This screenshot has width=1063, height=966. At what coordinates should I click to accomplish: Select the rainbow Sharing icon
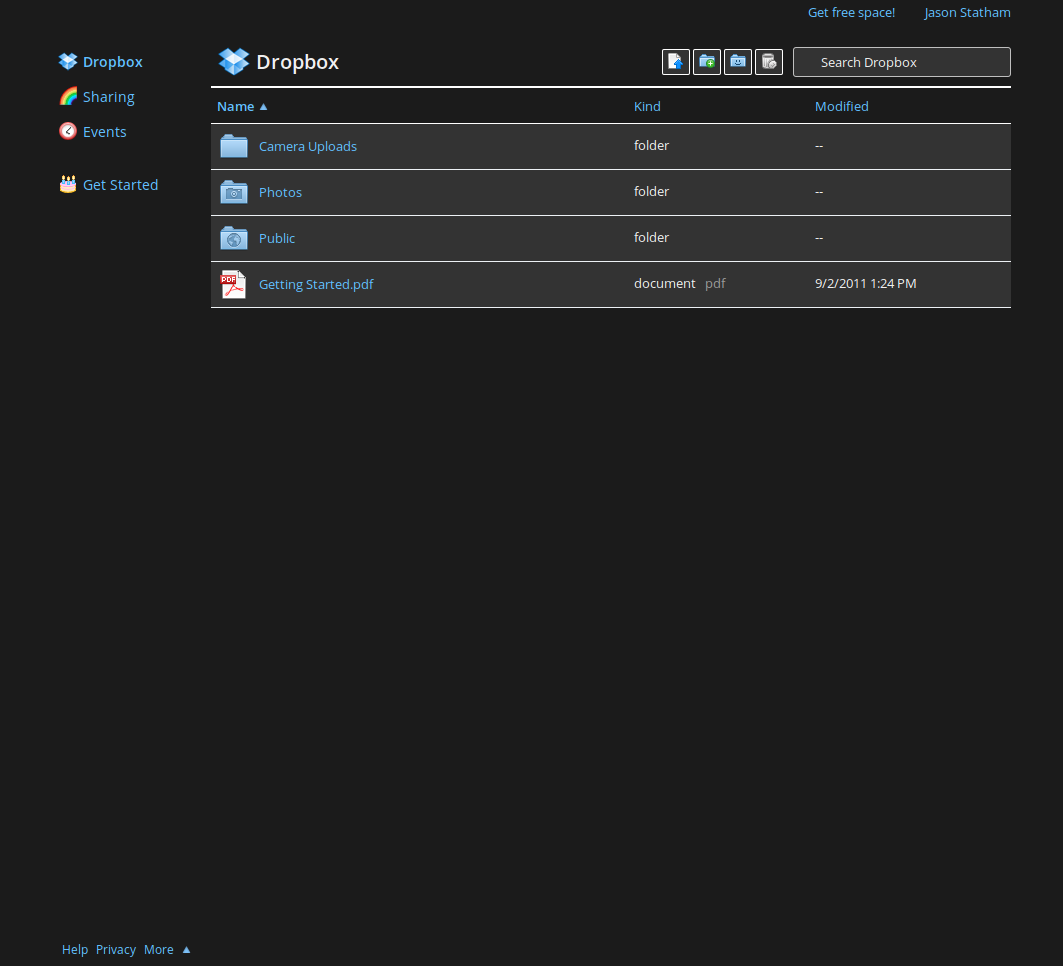67,96
